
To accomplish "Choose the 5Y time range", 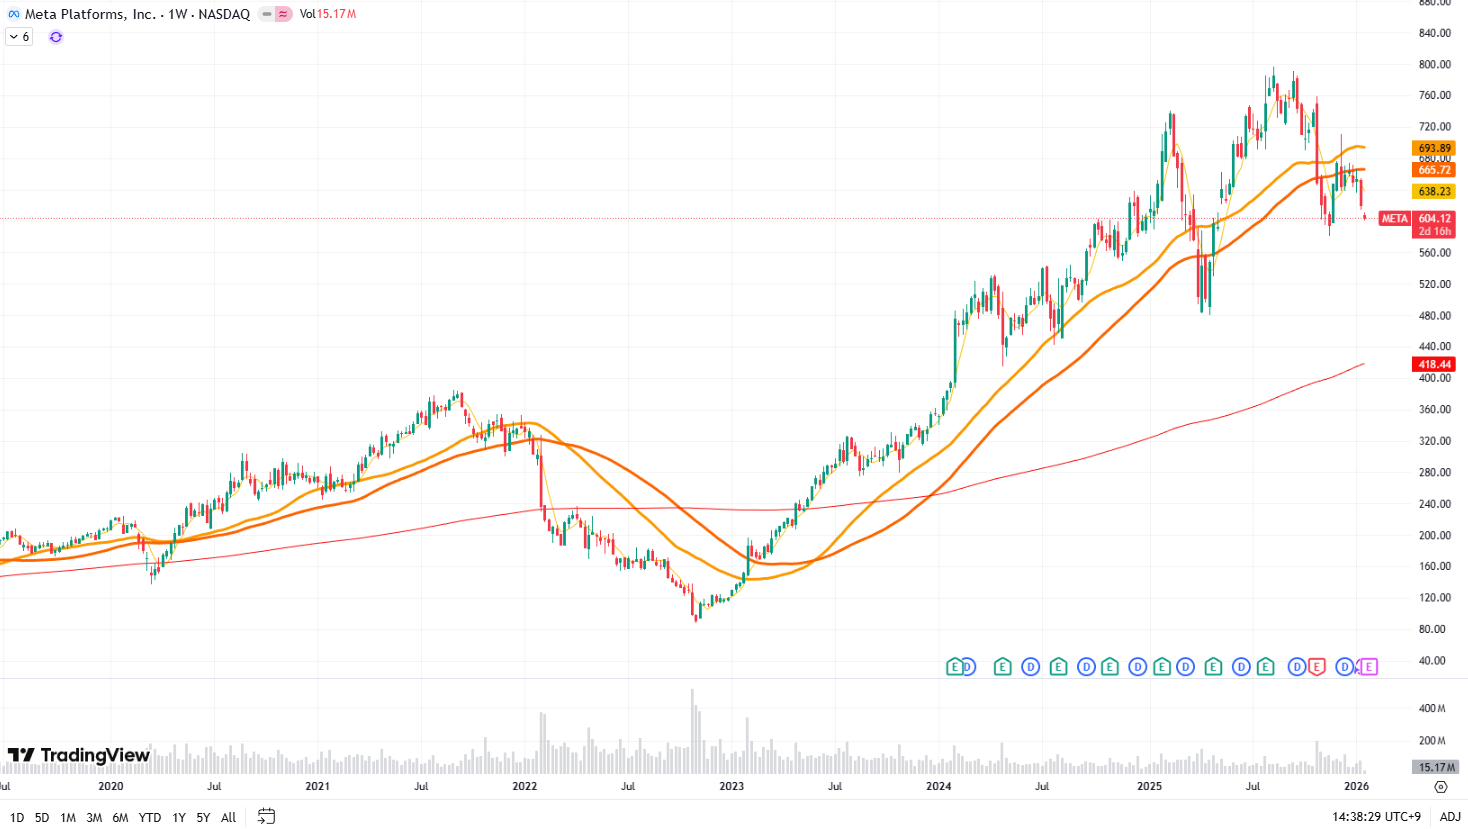I will (x=203, y=817).
